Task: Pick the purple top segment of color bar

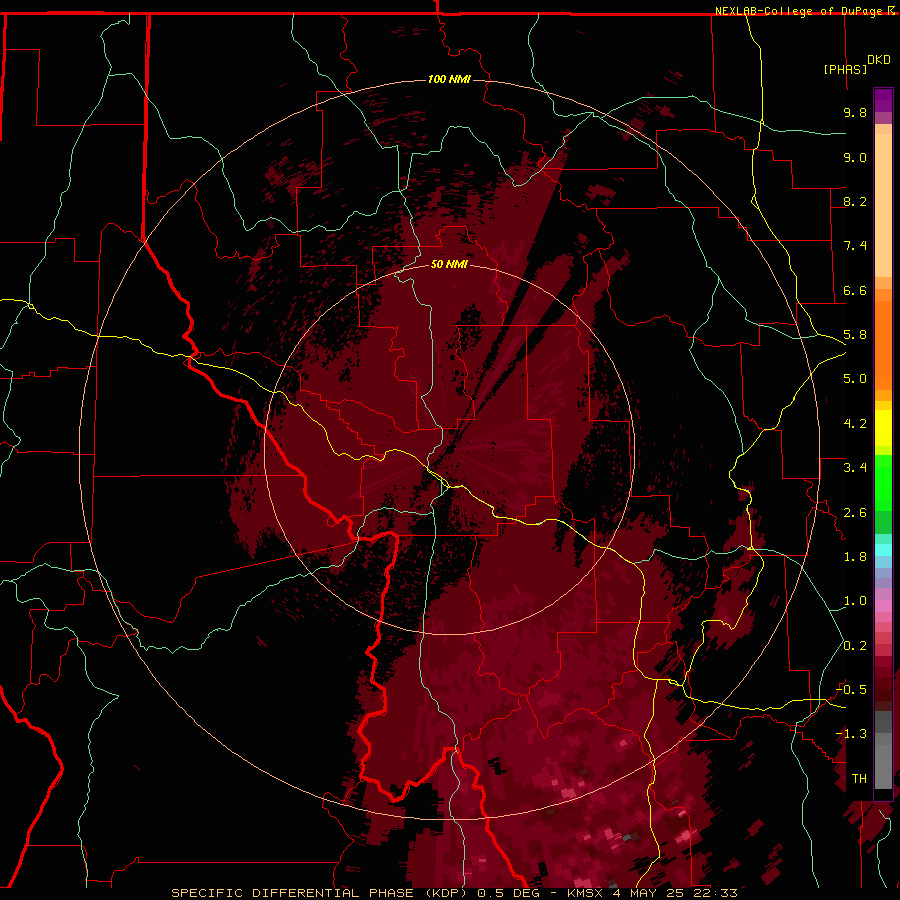Action: [883, 100]
